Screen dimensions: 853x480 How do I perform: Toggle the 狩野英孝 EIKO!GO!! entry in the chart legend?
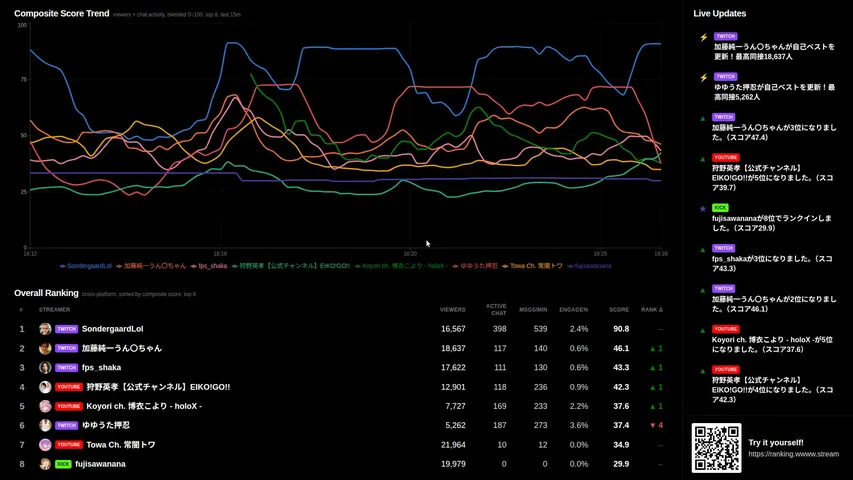290,266
